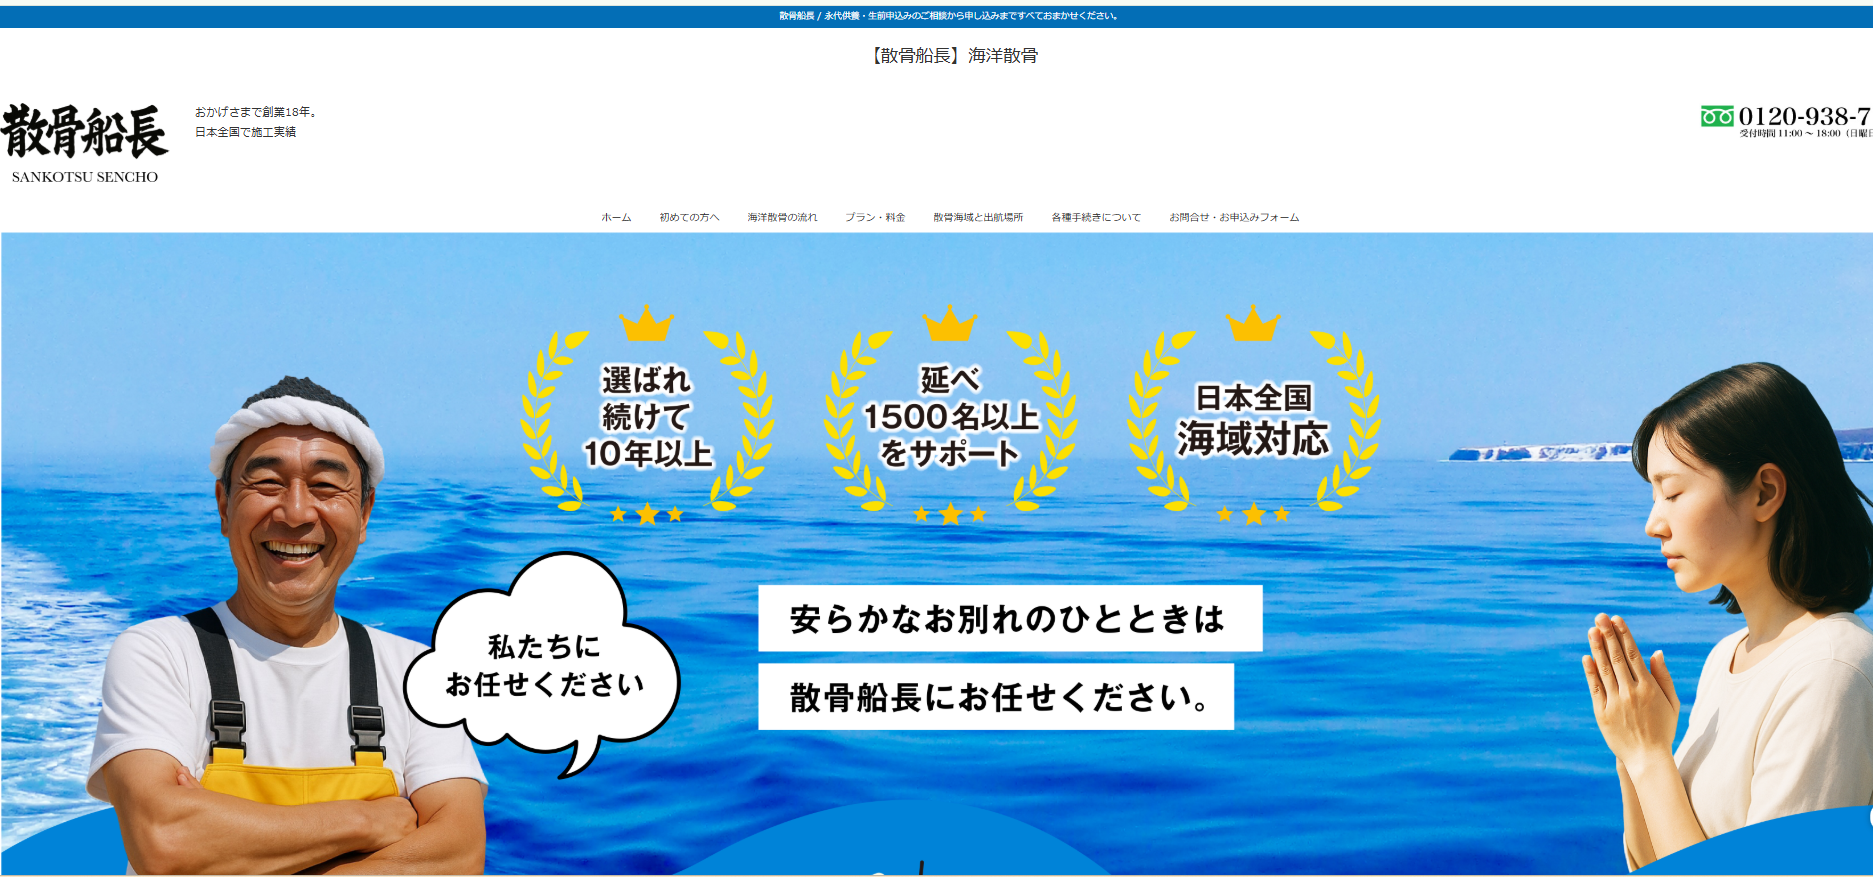Go to 海洋散骨の流れ page
Screen dimensions: 1873x877
pos(782,217)
